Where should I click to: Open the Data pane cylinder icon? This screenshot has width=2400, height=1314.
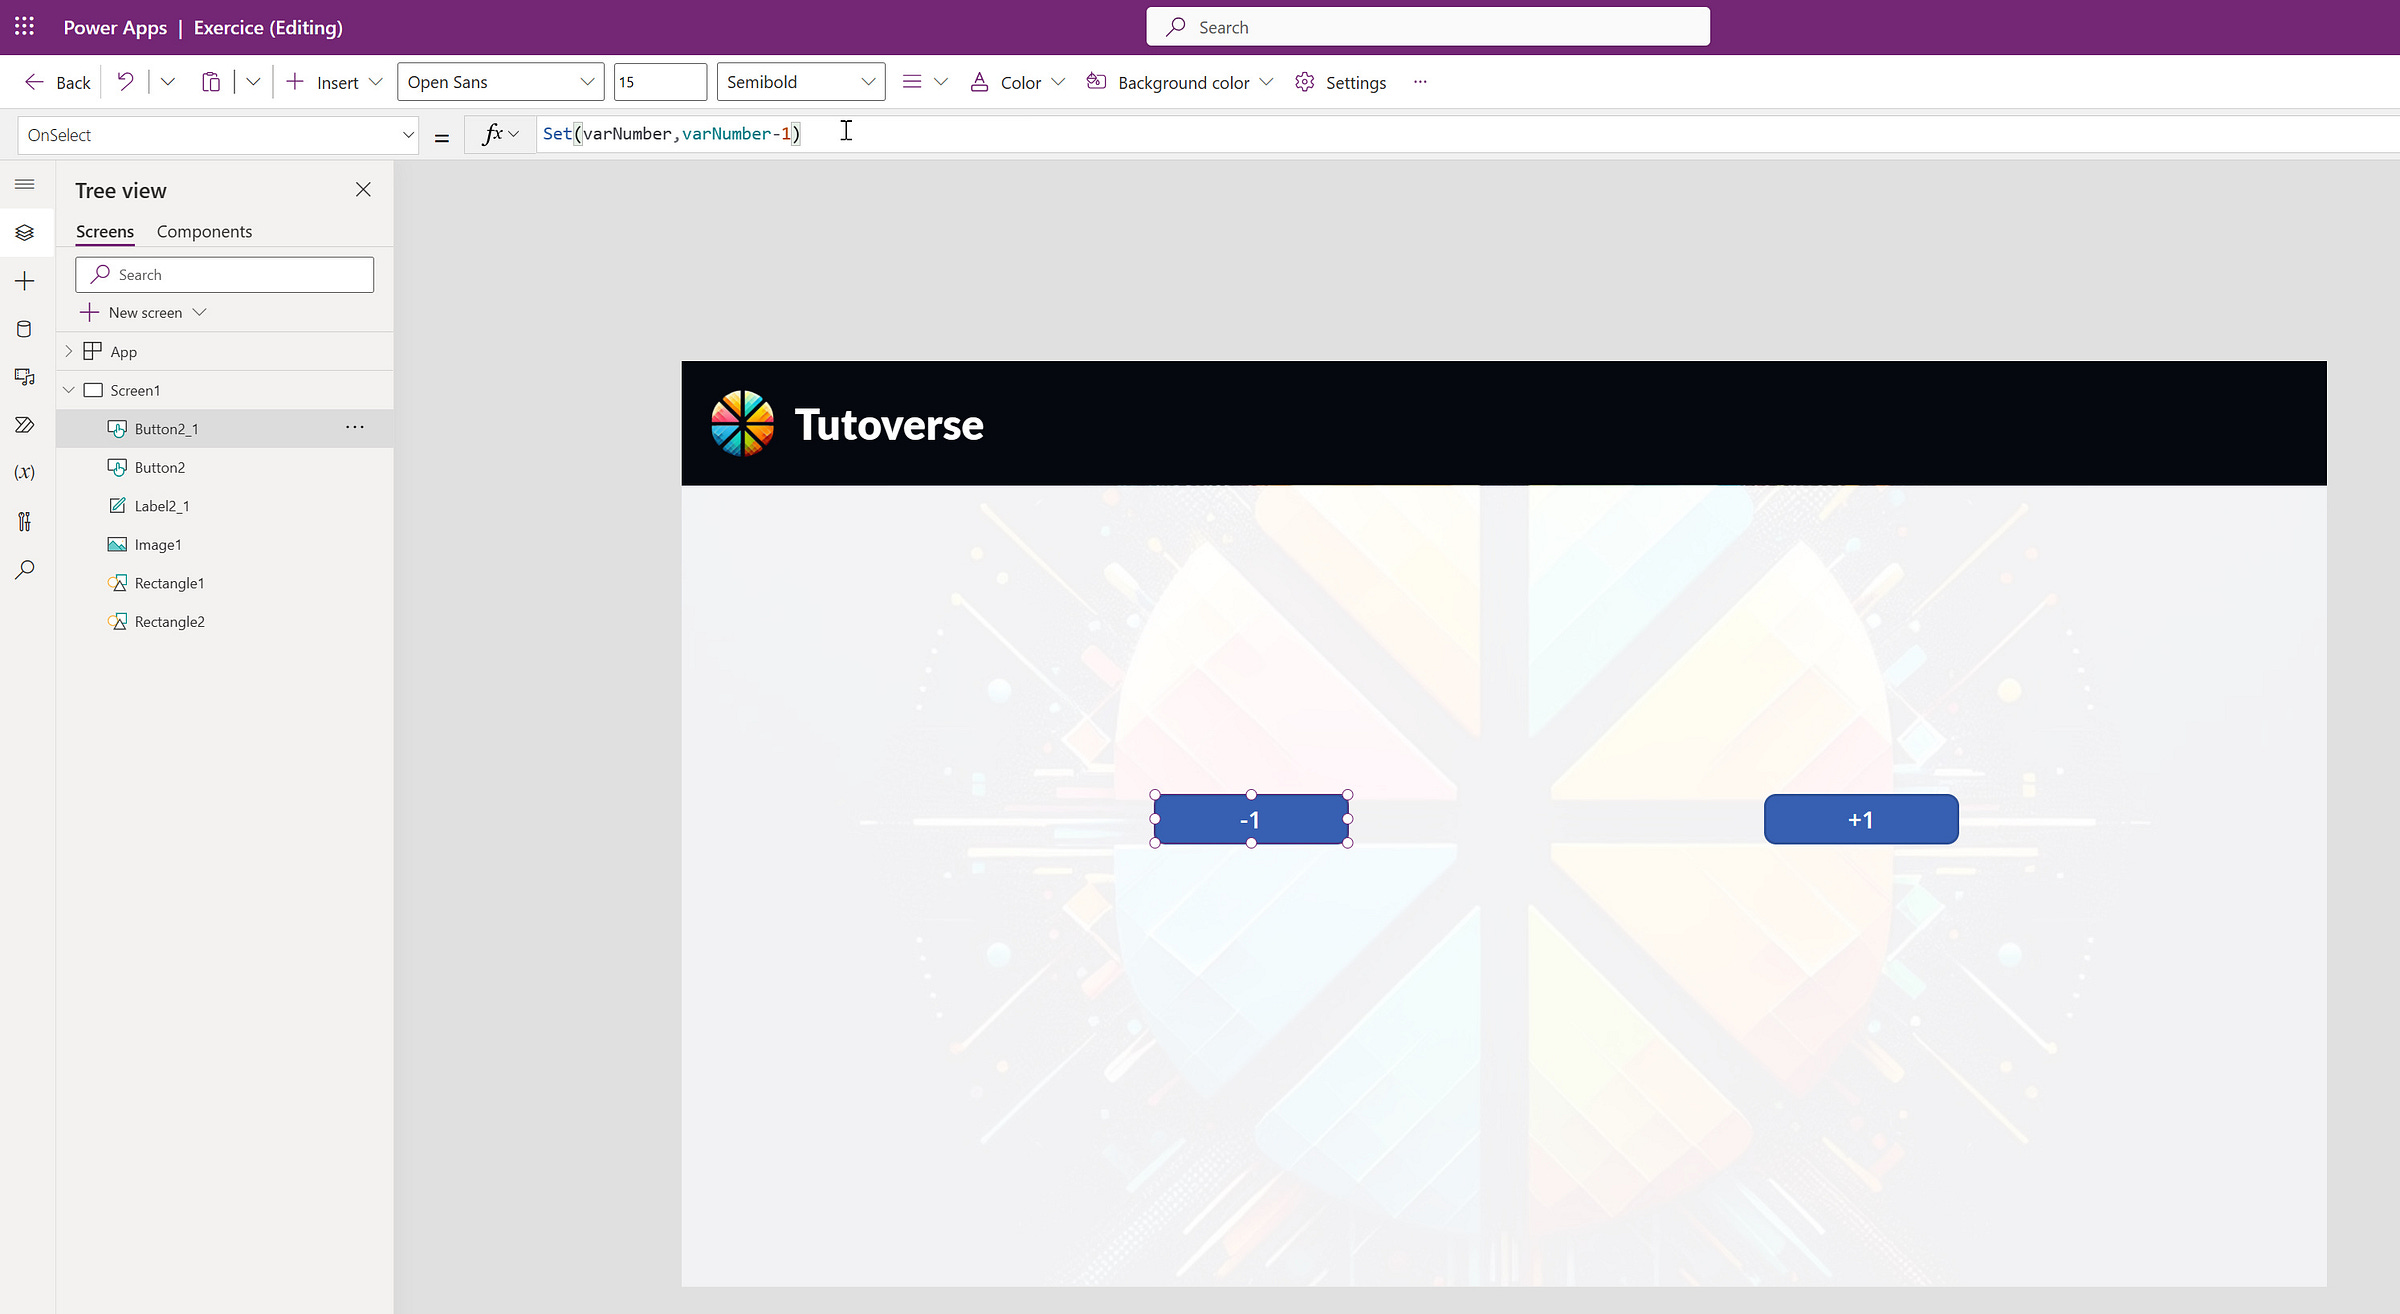click(25, 329)
